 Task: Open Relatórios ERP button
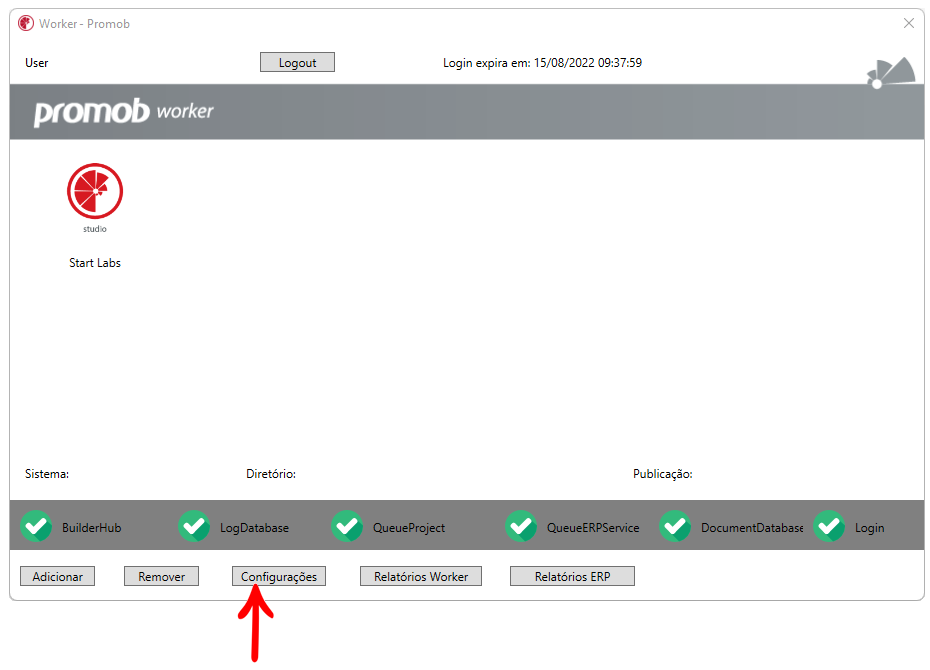click(x=572, y=576)
